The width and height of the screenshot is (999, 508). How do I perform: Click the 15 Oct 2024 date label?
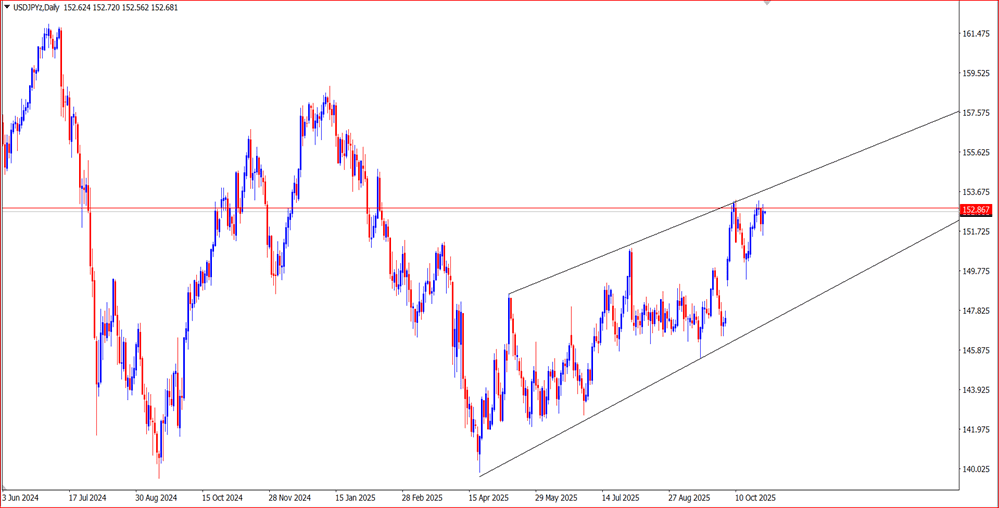click(x=222, y=497)
